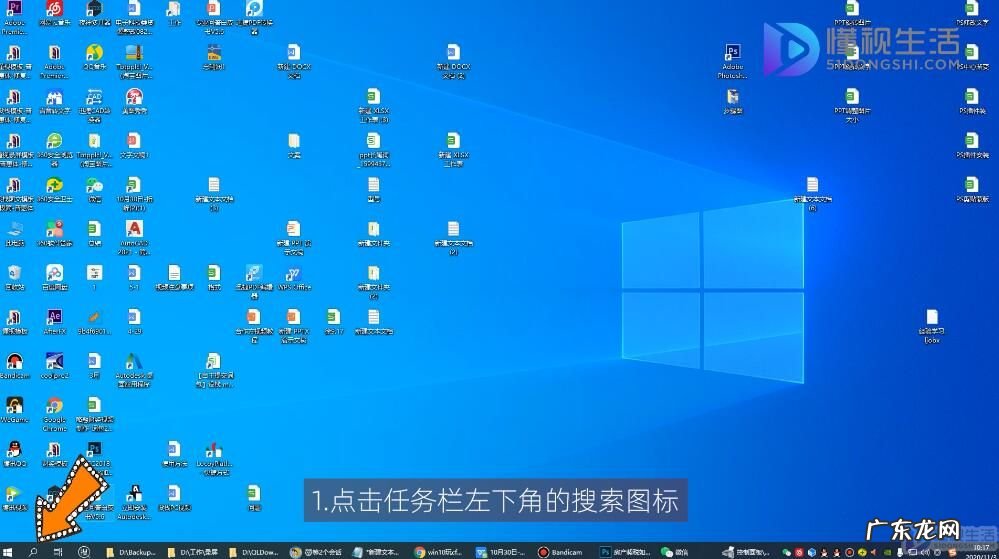
Task: Switch to the Bandicam taskbar window
Action: [561, 552]
